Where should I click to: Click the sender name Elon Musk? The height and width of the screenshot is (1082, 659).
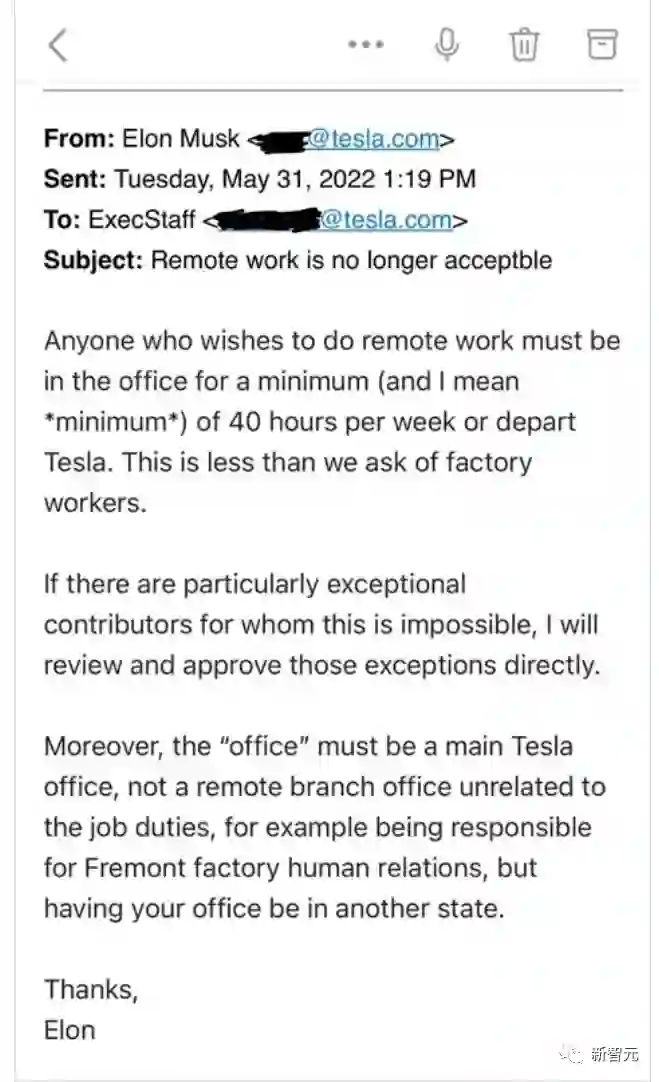[182, 139]
